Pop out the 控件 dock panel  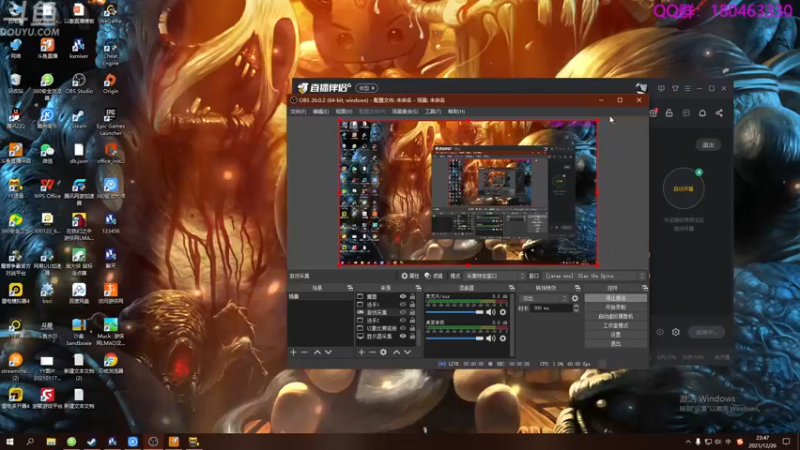point(644,288)
